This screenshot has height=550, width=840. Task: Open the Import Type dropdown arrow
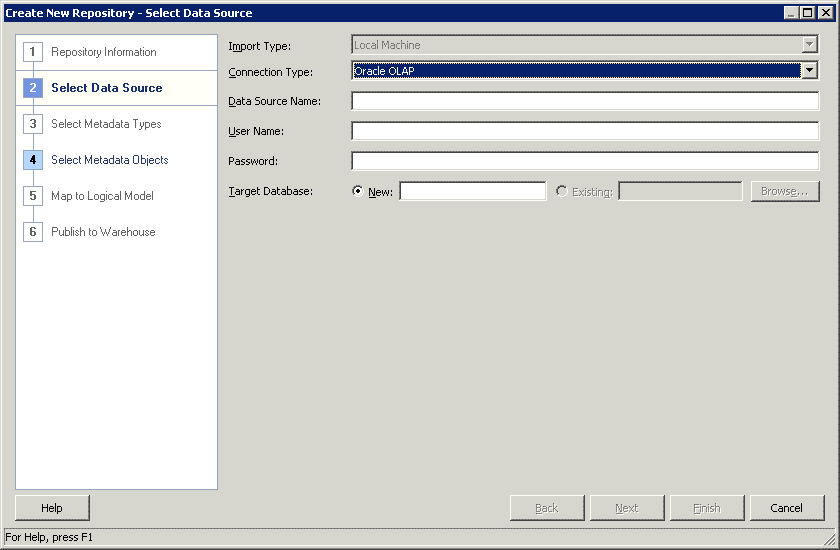[809, 45]
